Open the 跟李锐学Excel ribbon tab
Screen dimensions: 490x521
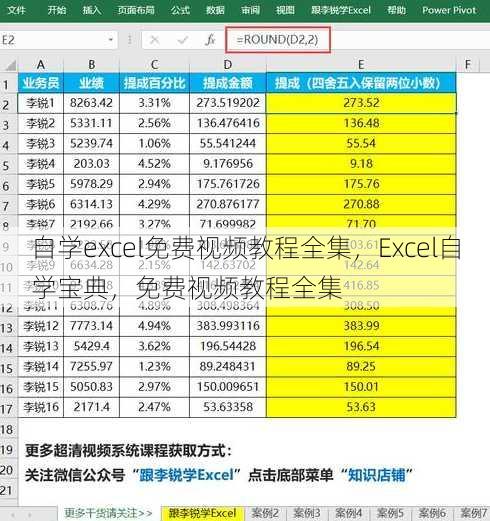coord(341,10)
